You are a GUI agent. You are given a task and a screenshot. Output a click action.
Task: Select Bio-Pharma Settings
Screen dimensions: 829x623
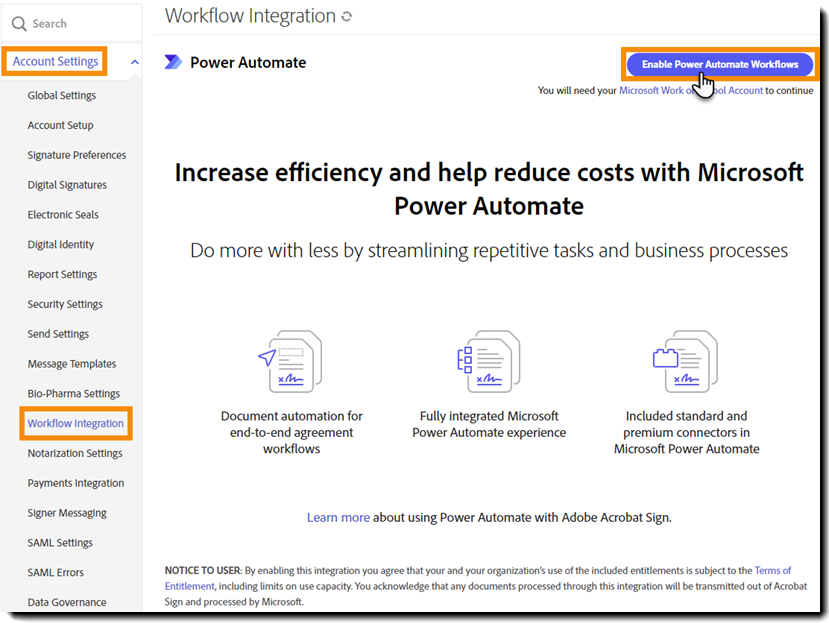pyautogui.click(x=72, y=393)
